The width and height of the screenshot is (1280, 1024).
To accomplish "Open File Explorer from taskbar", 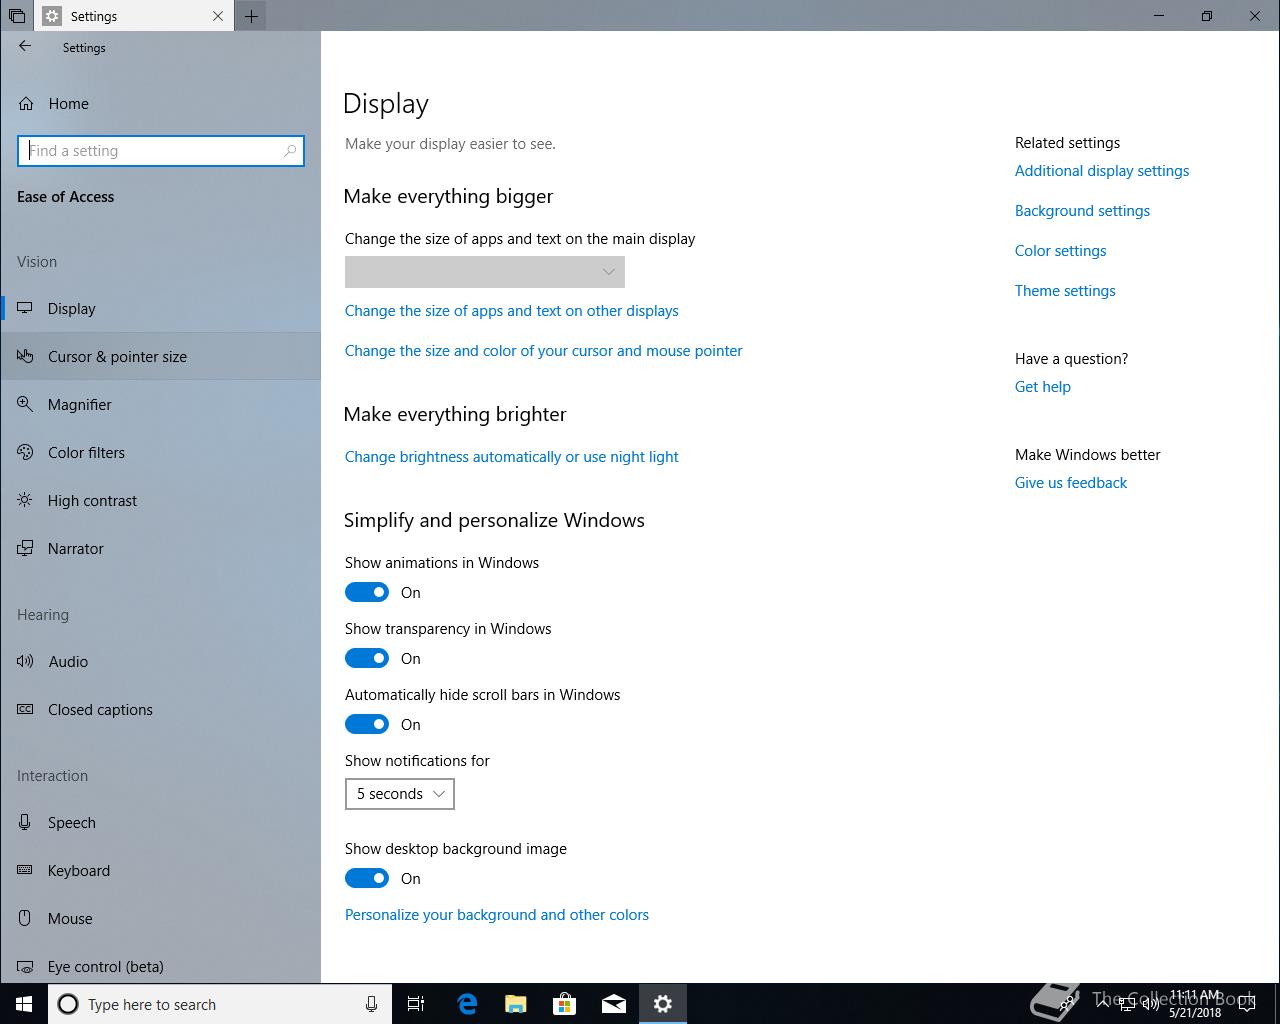I will pos(515,1004).
